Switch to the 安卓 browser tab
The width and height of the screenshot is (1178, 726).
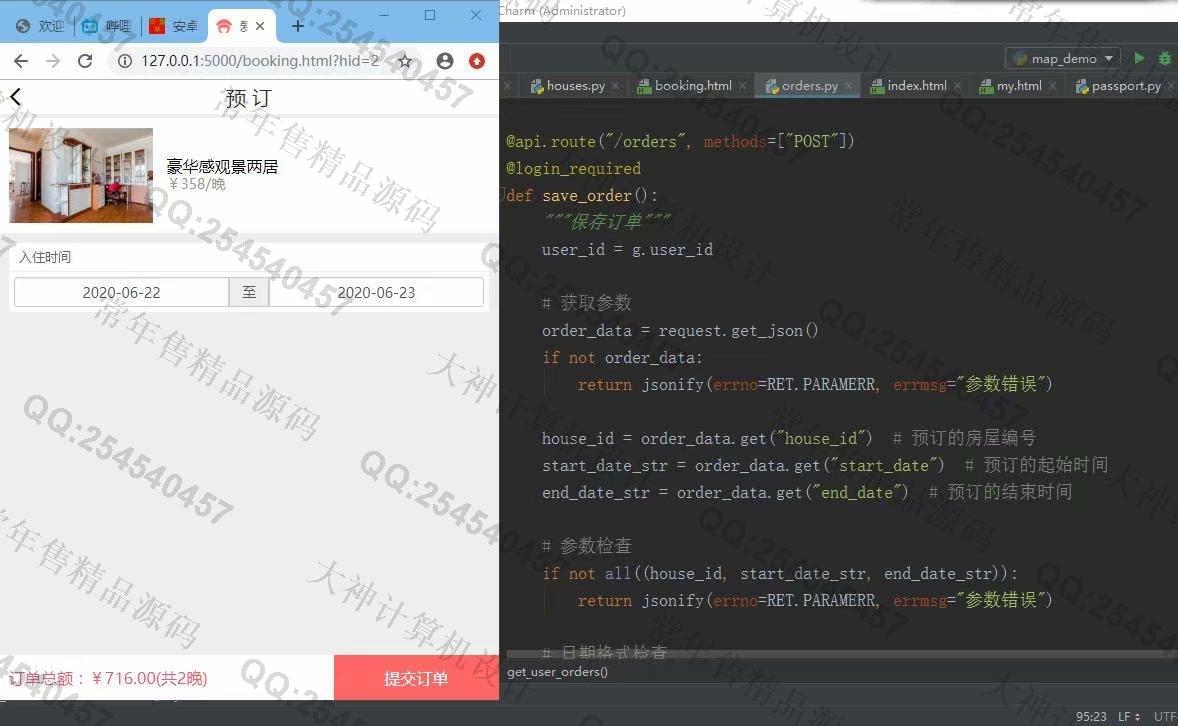pyautogui.click(x=174, y=26)
